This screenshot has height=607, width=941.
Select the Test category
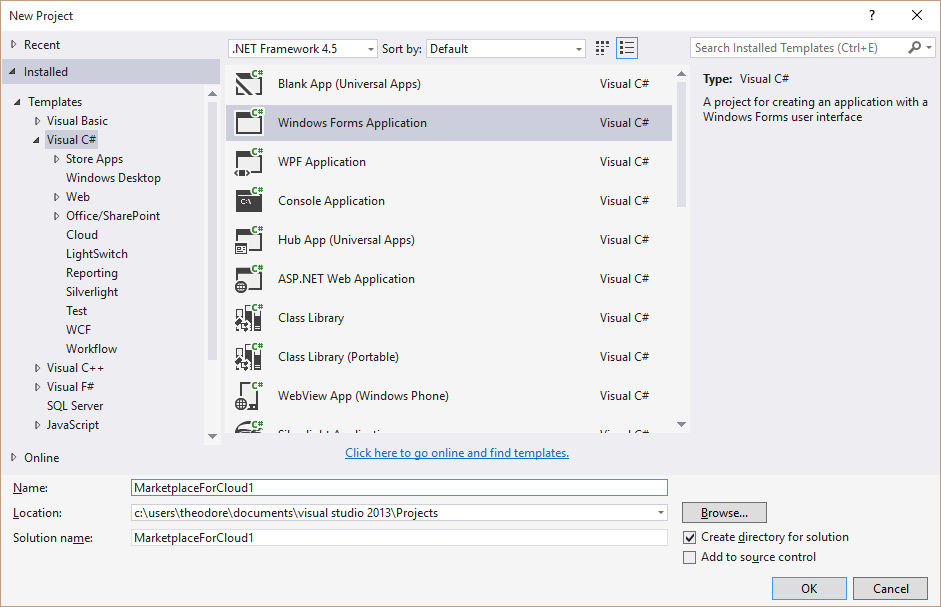point(76,311)
